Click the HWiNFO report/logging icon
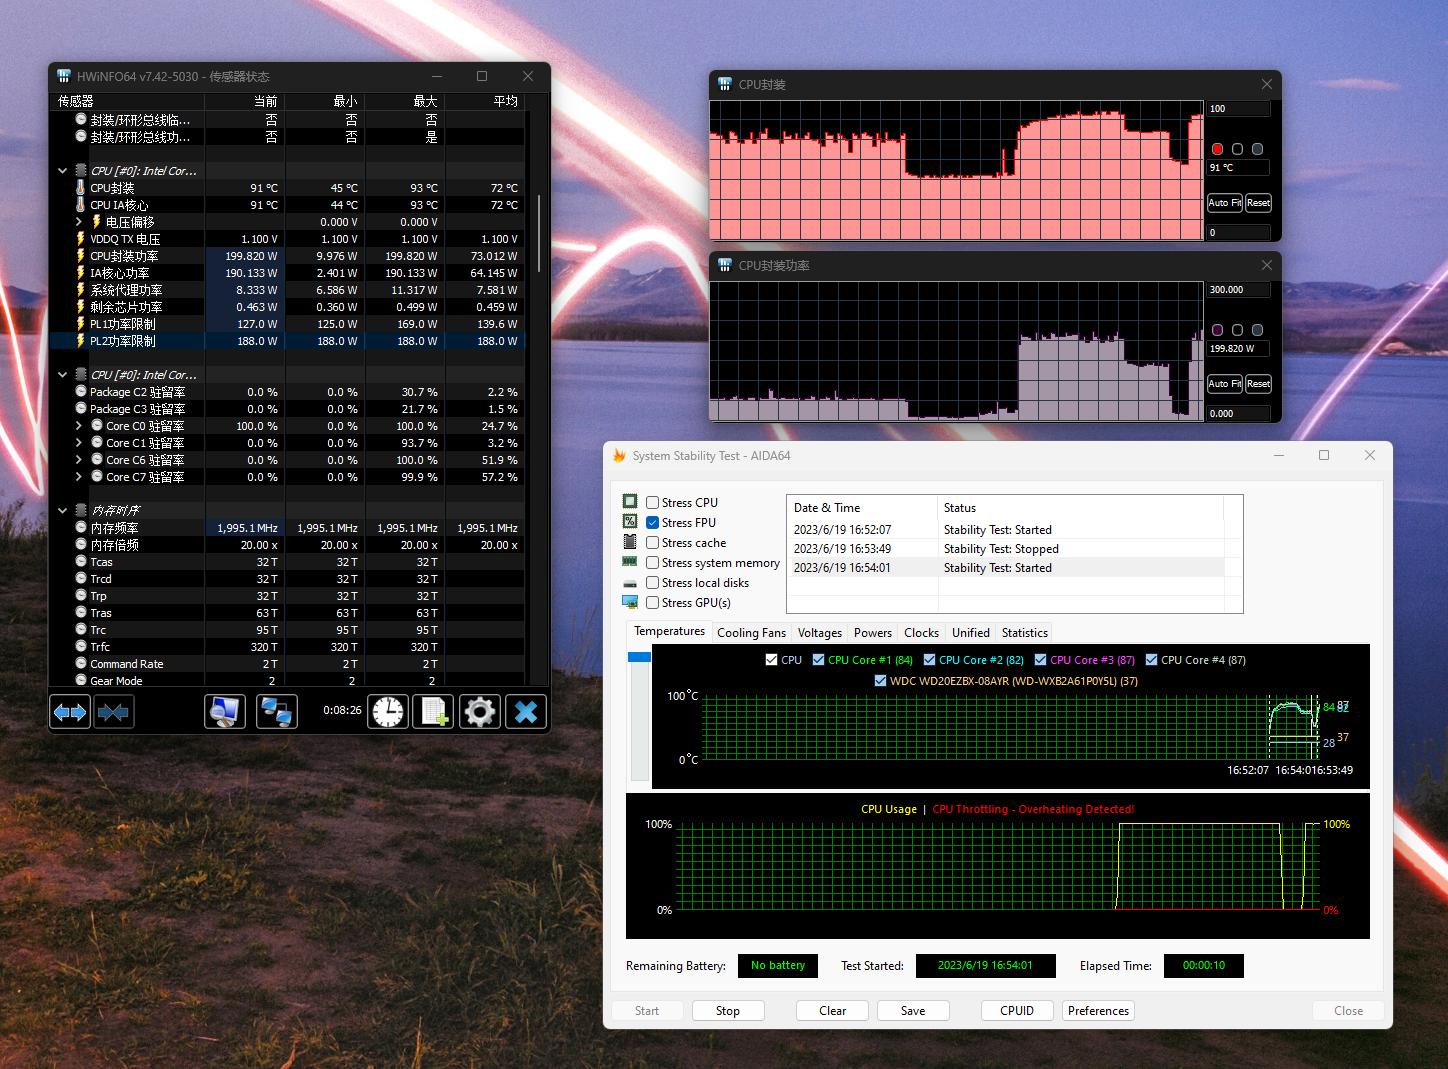Screen dimensions: 1448x1069 point(432,711)
